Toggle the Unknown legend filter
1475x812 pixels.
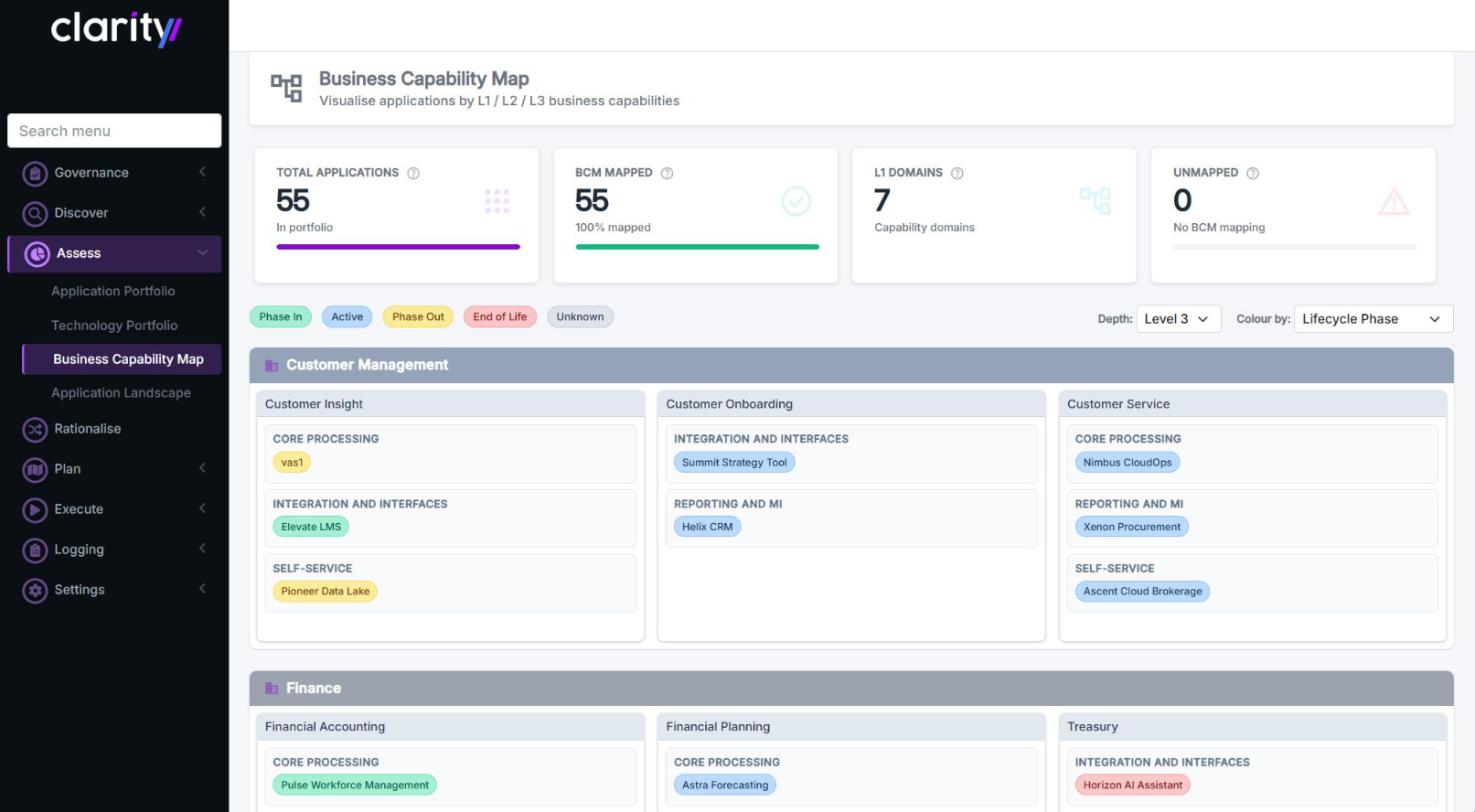pyautogui.click(x=580, y=317)
